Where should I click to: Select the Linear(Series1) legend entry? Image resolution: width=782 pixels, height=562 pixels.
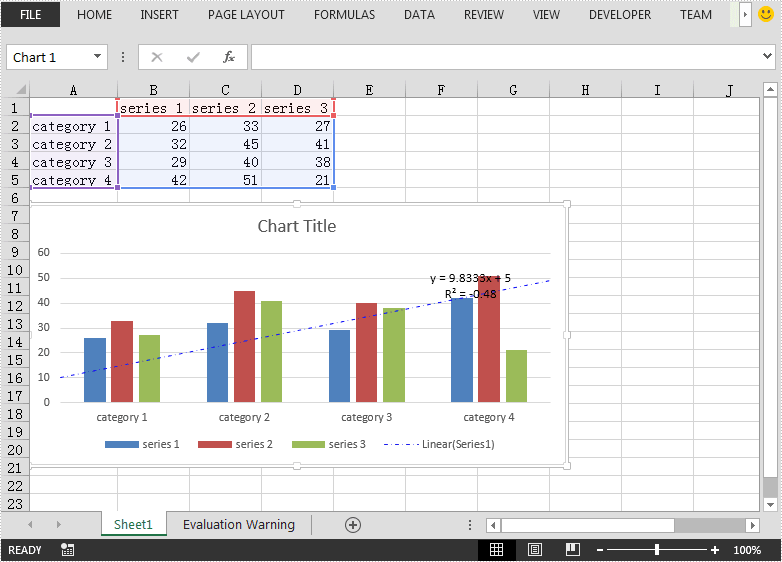click(439, 444)
